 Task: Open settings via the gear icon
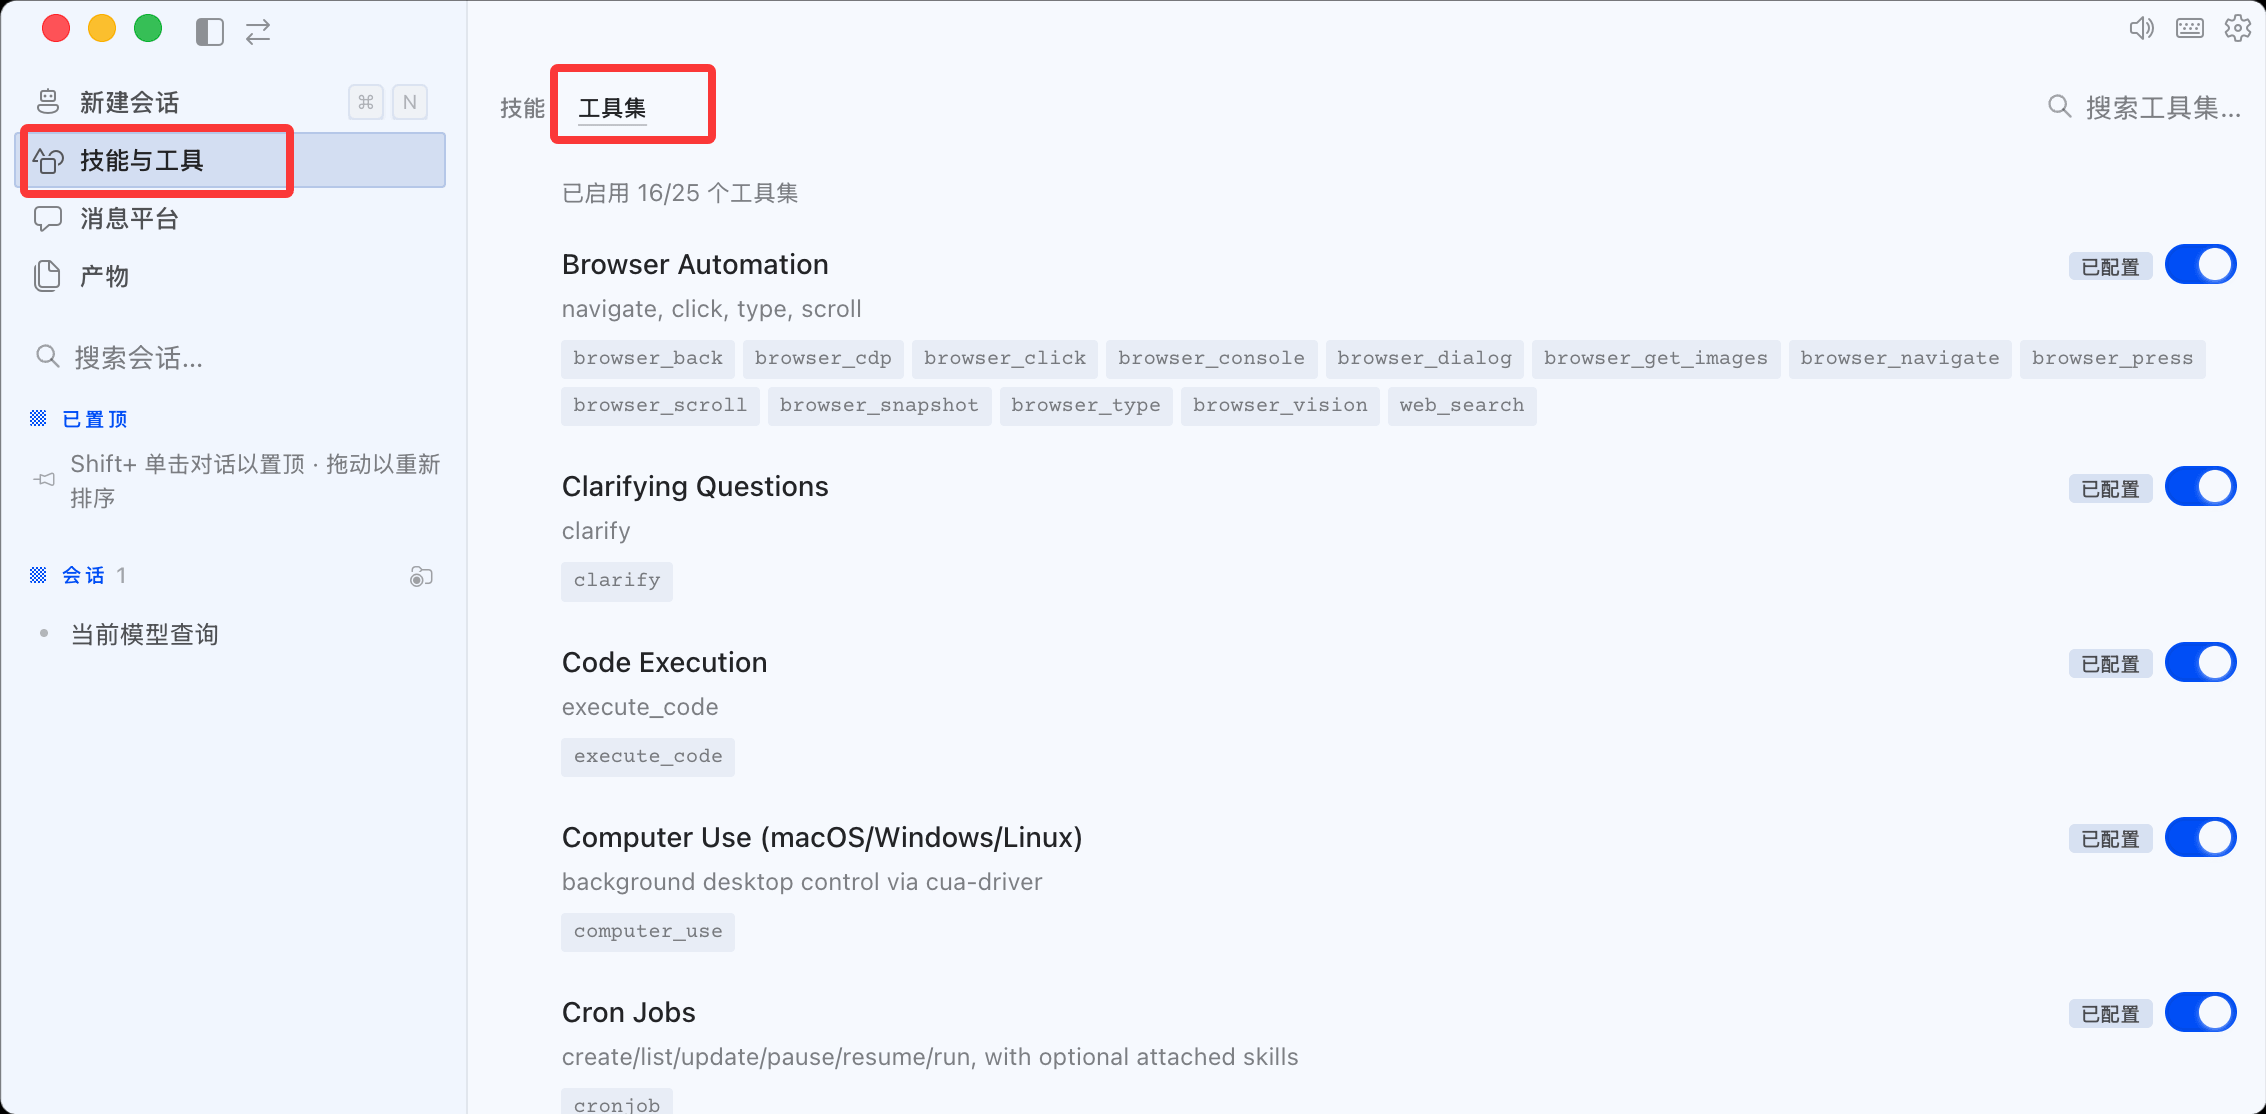(x=2237, y=28)
